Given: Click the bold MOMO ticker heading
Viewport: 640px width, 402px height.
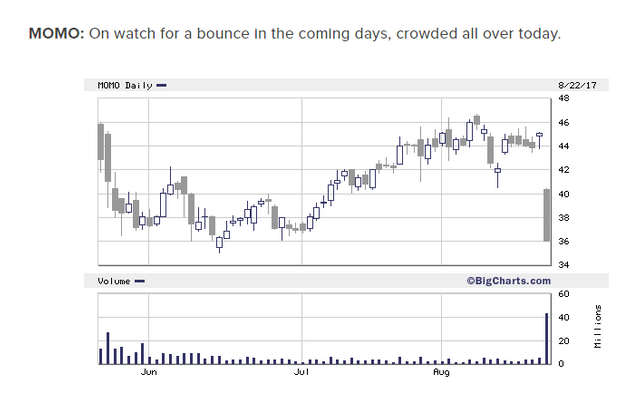Looking at the screenshot, I should pyautogui.click(x=56, y=33).
